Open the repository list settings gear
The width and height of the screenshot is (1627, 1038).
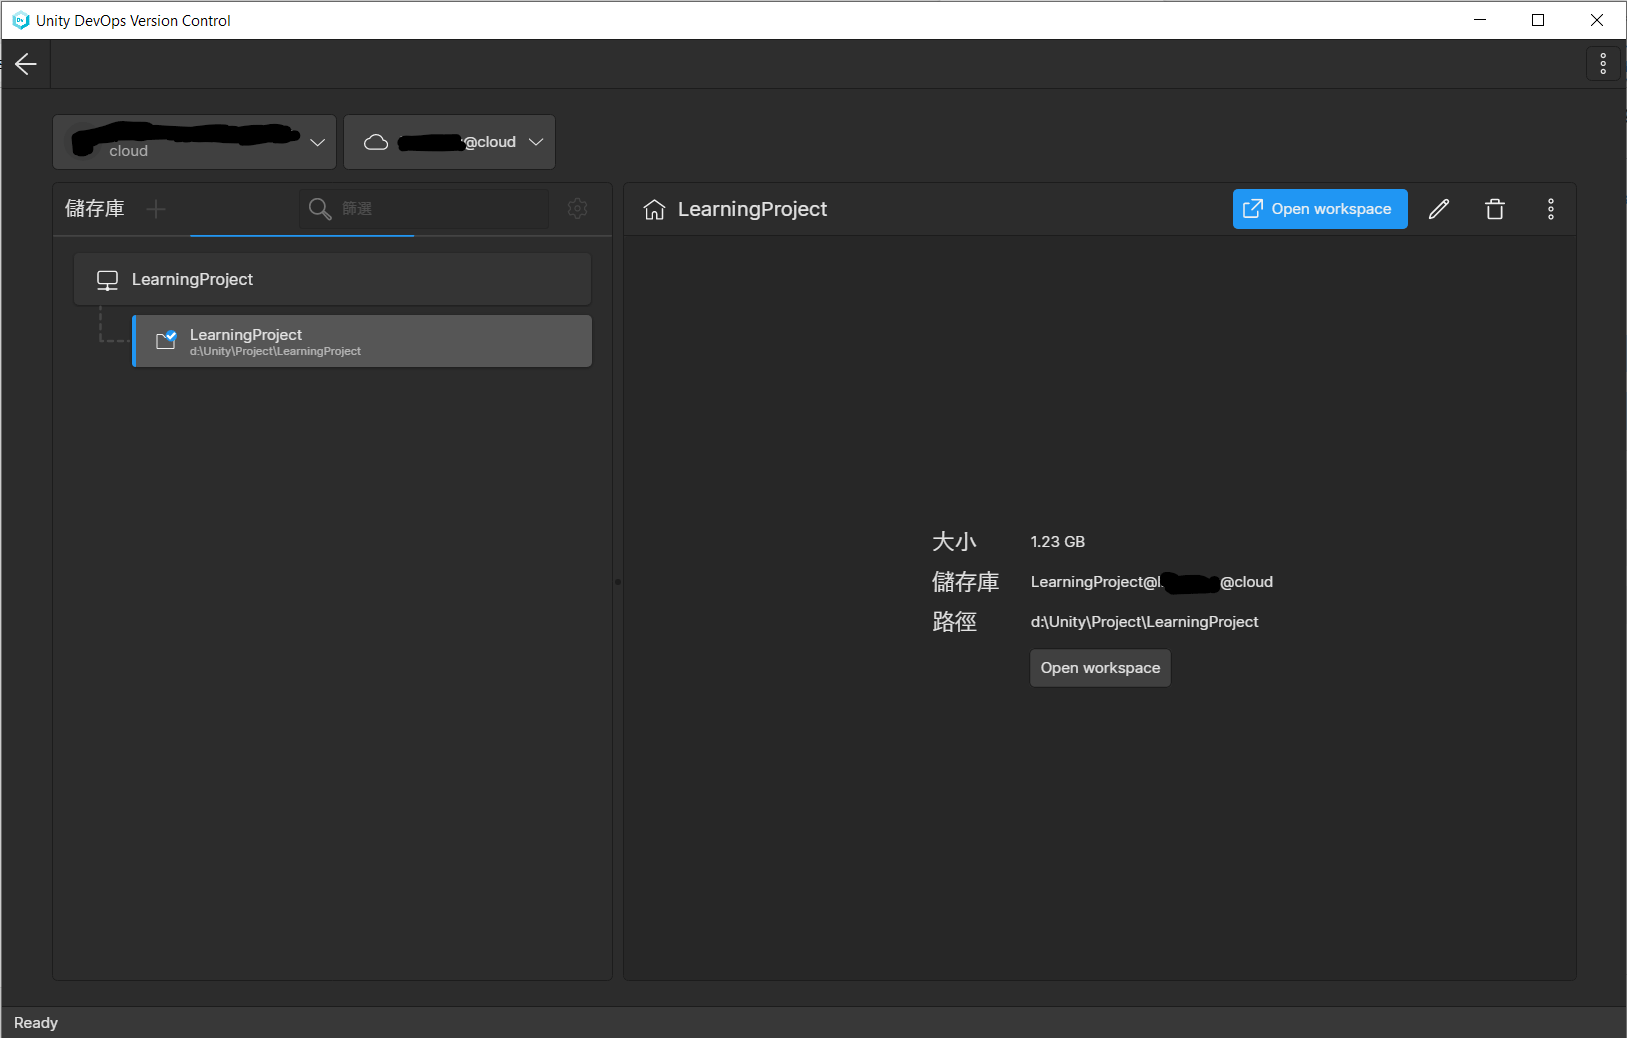[578, 209]
